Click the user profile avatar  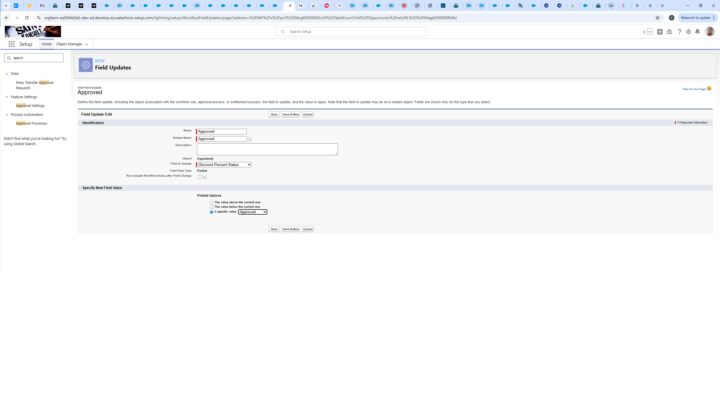(x=710, y=32)
